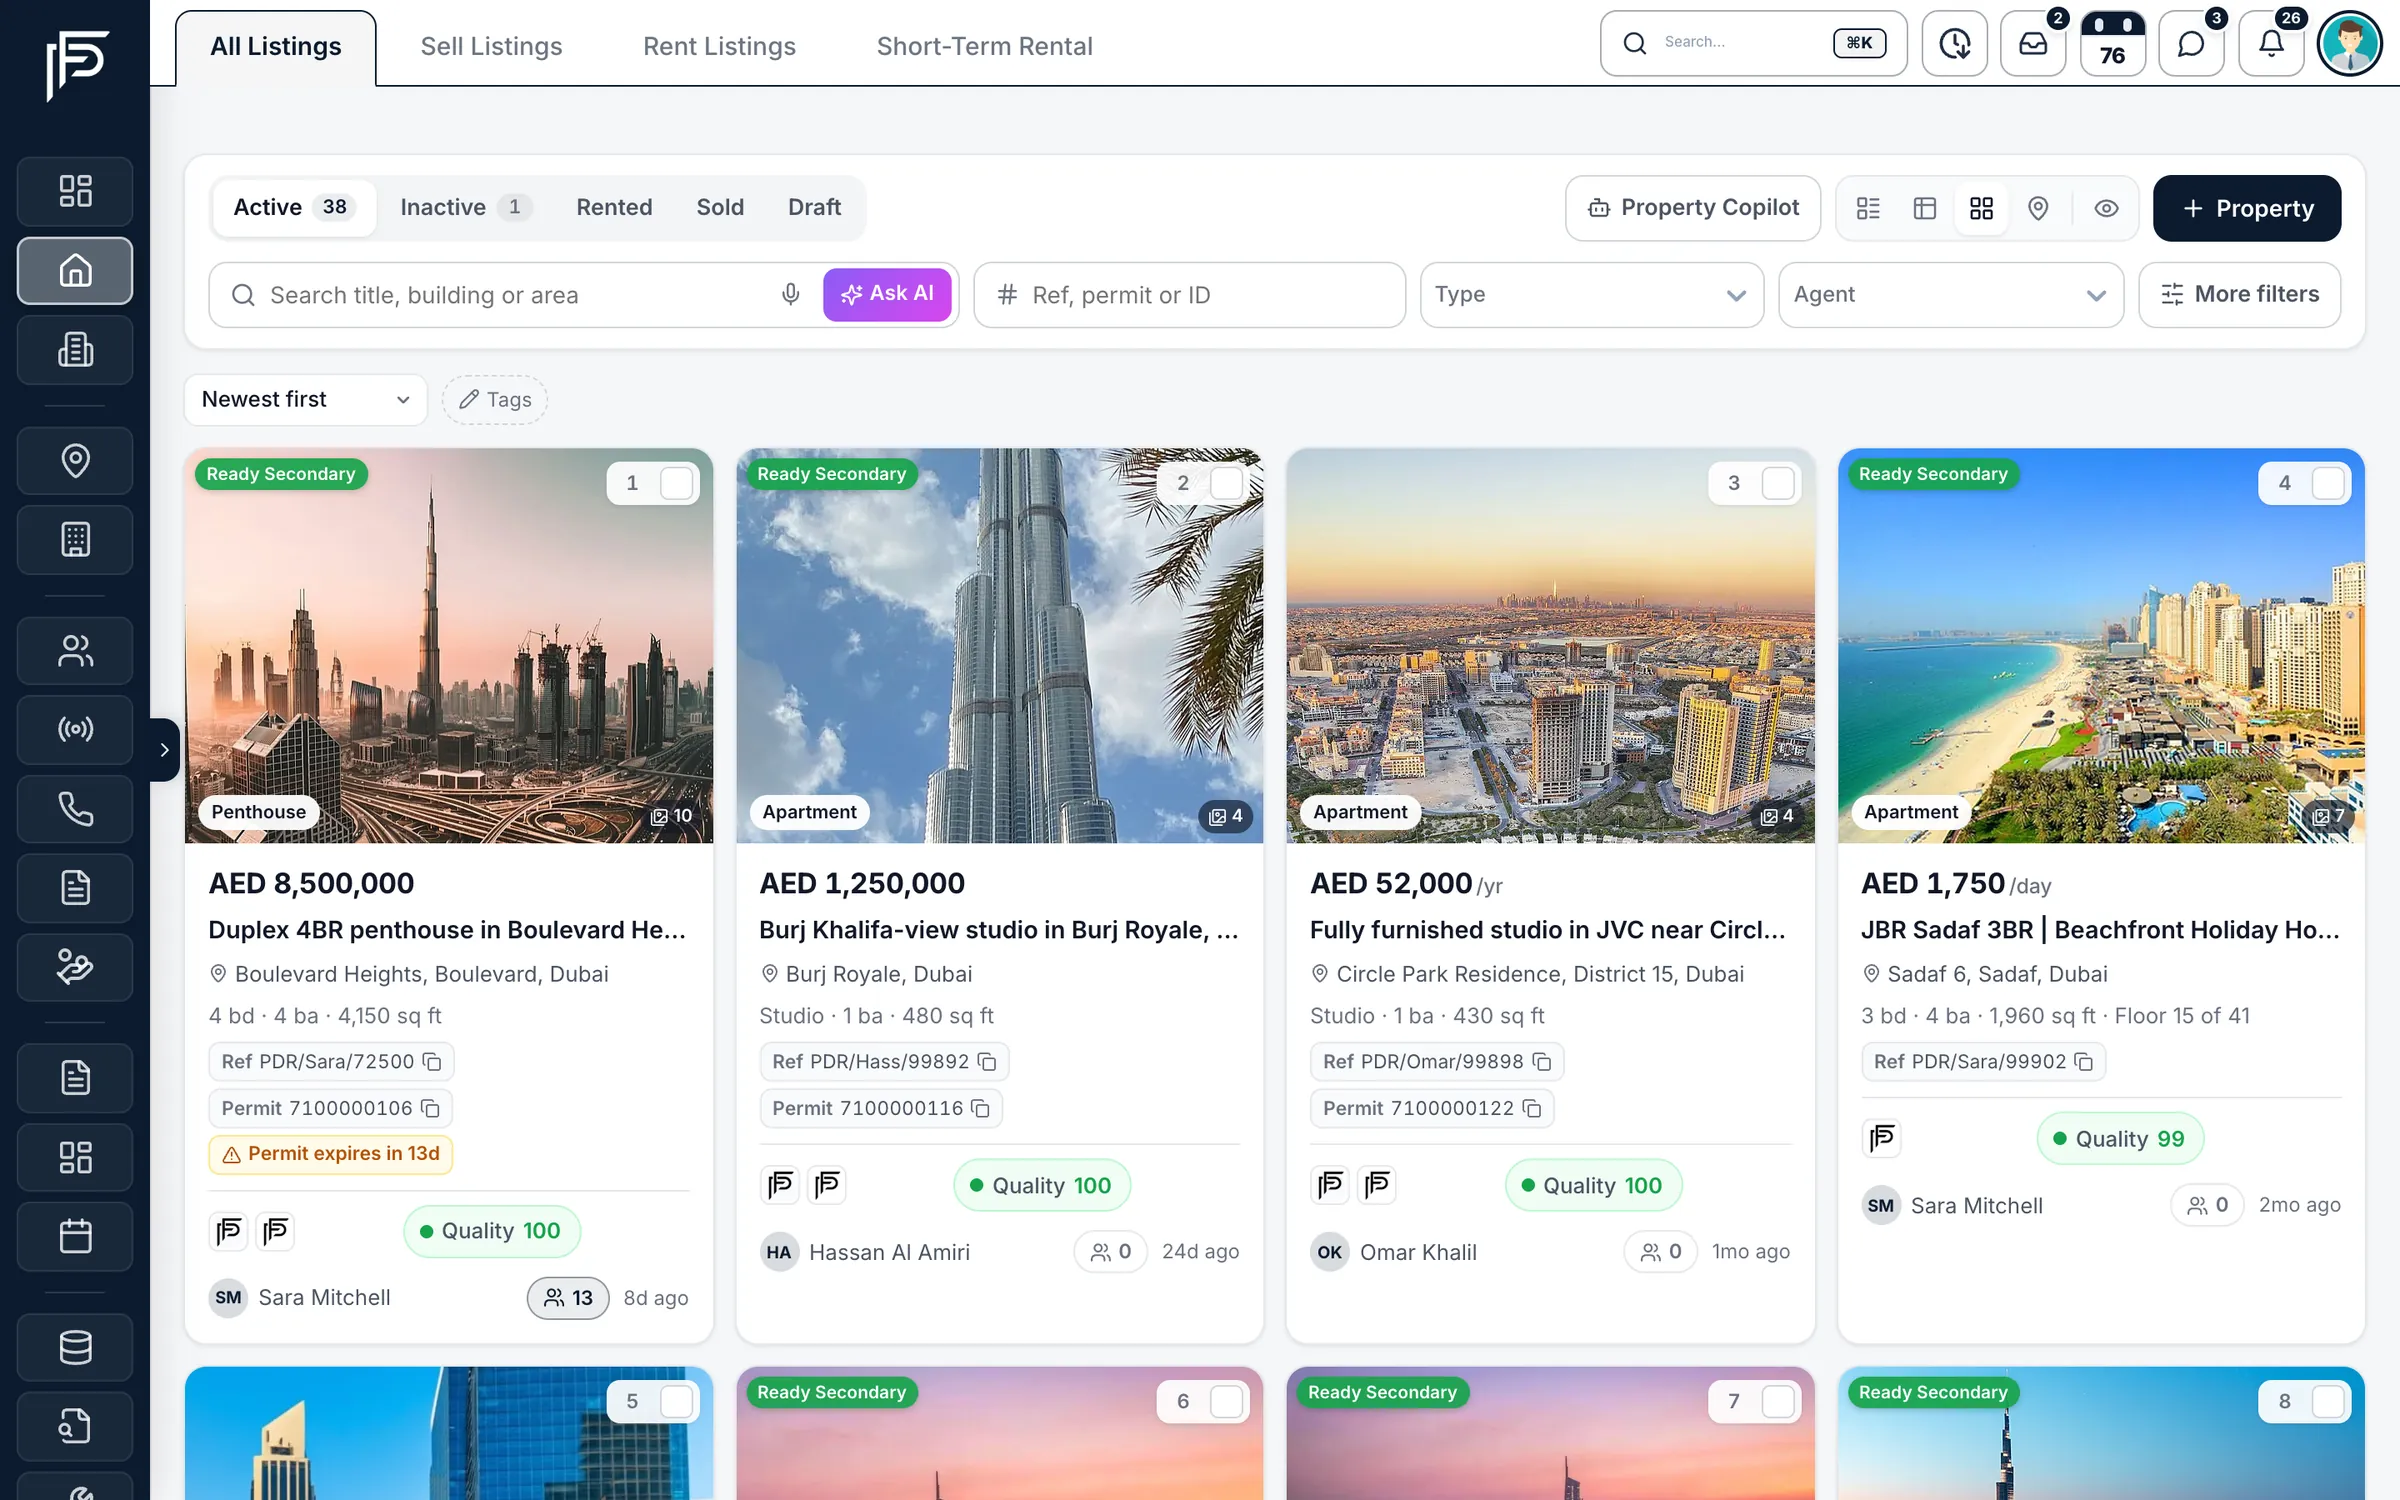Switch to the Rent Listings tab
2400x1500 pixels.
pyautogui.click(x=719, y=46)
